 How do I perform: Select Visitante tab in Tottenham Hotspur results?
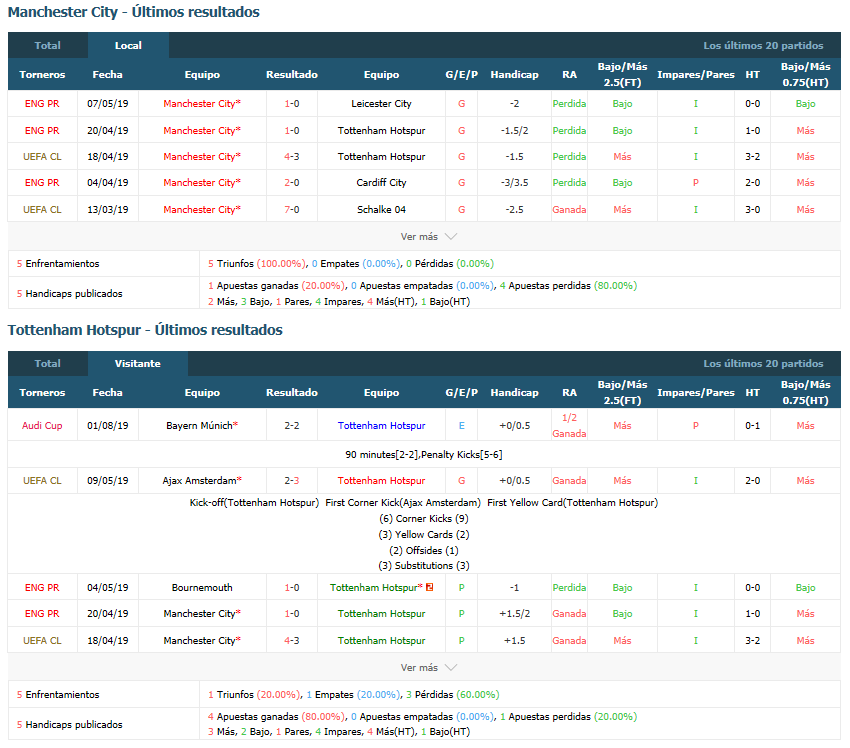click(x=138, y=364)
